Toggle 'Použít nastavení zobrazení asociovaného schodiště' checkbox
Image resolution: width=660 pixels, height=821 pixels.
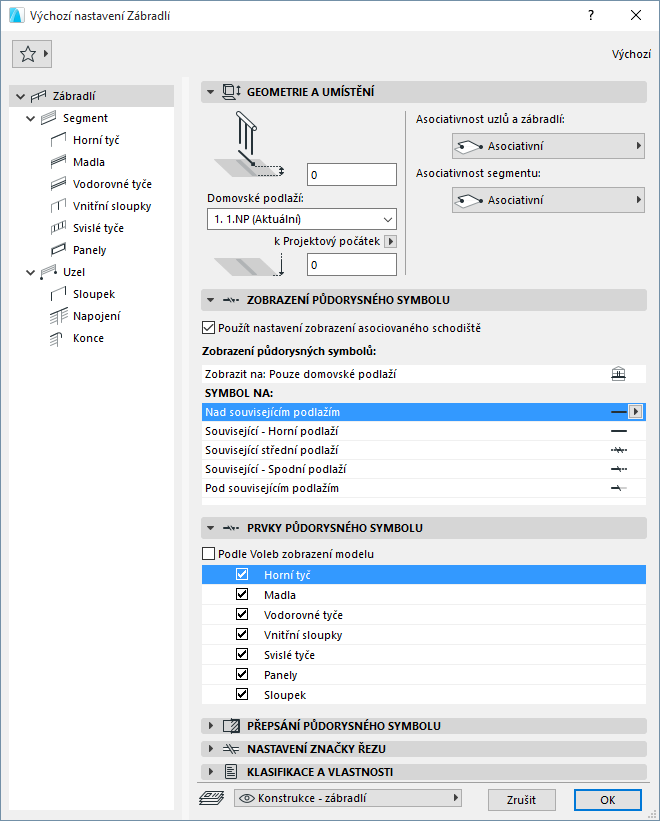(209, 327)
